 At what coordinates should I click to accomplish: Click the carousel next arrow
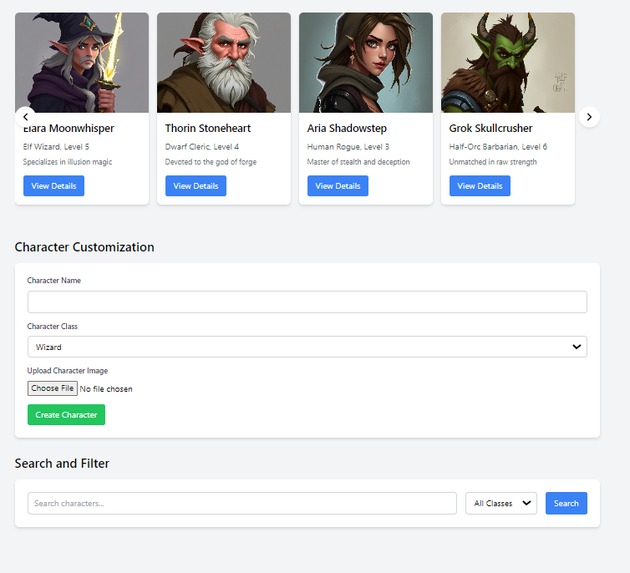coord(589,117)
